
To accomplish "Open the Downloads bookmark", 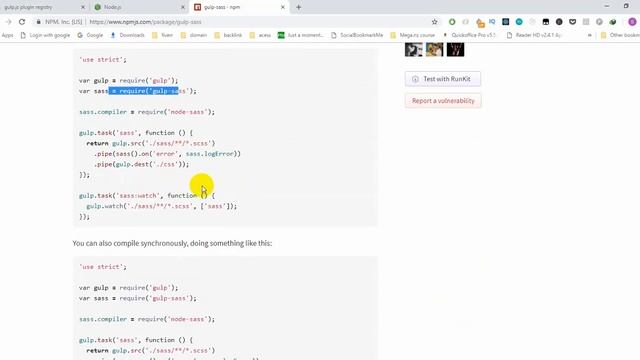I will coord(127,35).
